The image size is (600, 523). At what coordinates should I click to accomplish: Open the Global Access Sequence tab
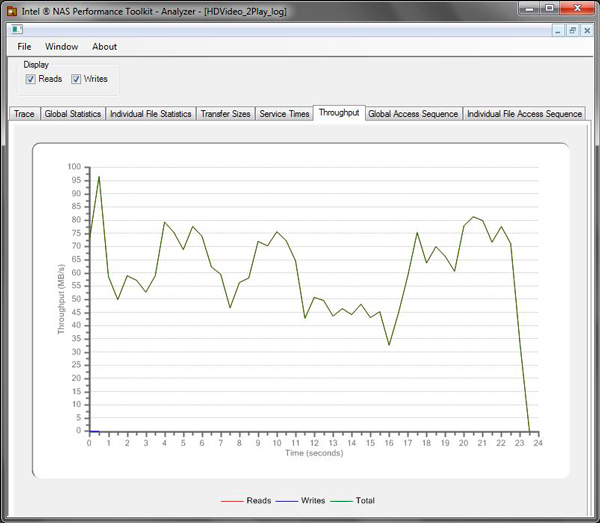pyautogui.click(x=413, y=114)
